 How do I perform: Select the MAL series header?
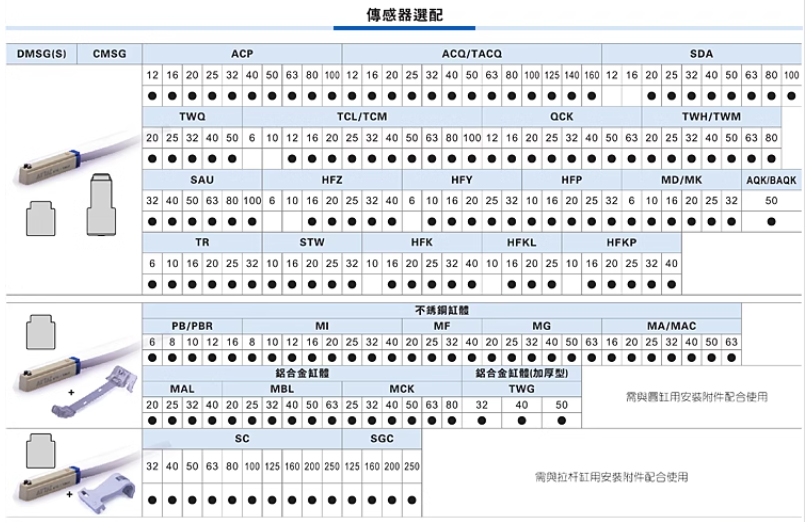point(182,389)
